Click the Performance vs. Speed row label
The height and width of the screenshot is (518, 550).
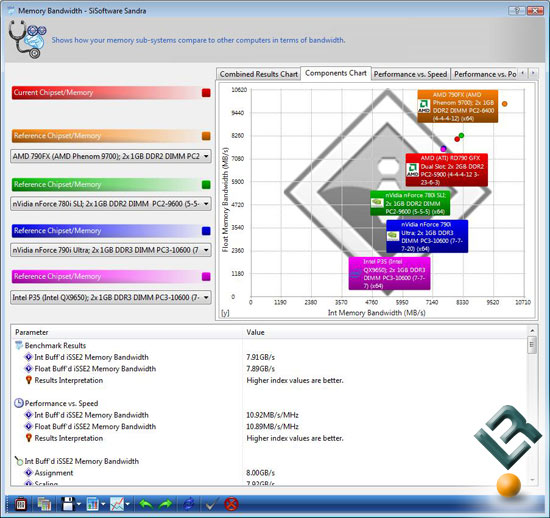click(61, 403)
